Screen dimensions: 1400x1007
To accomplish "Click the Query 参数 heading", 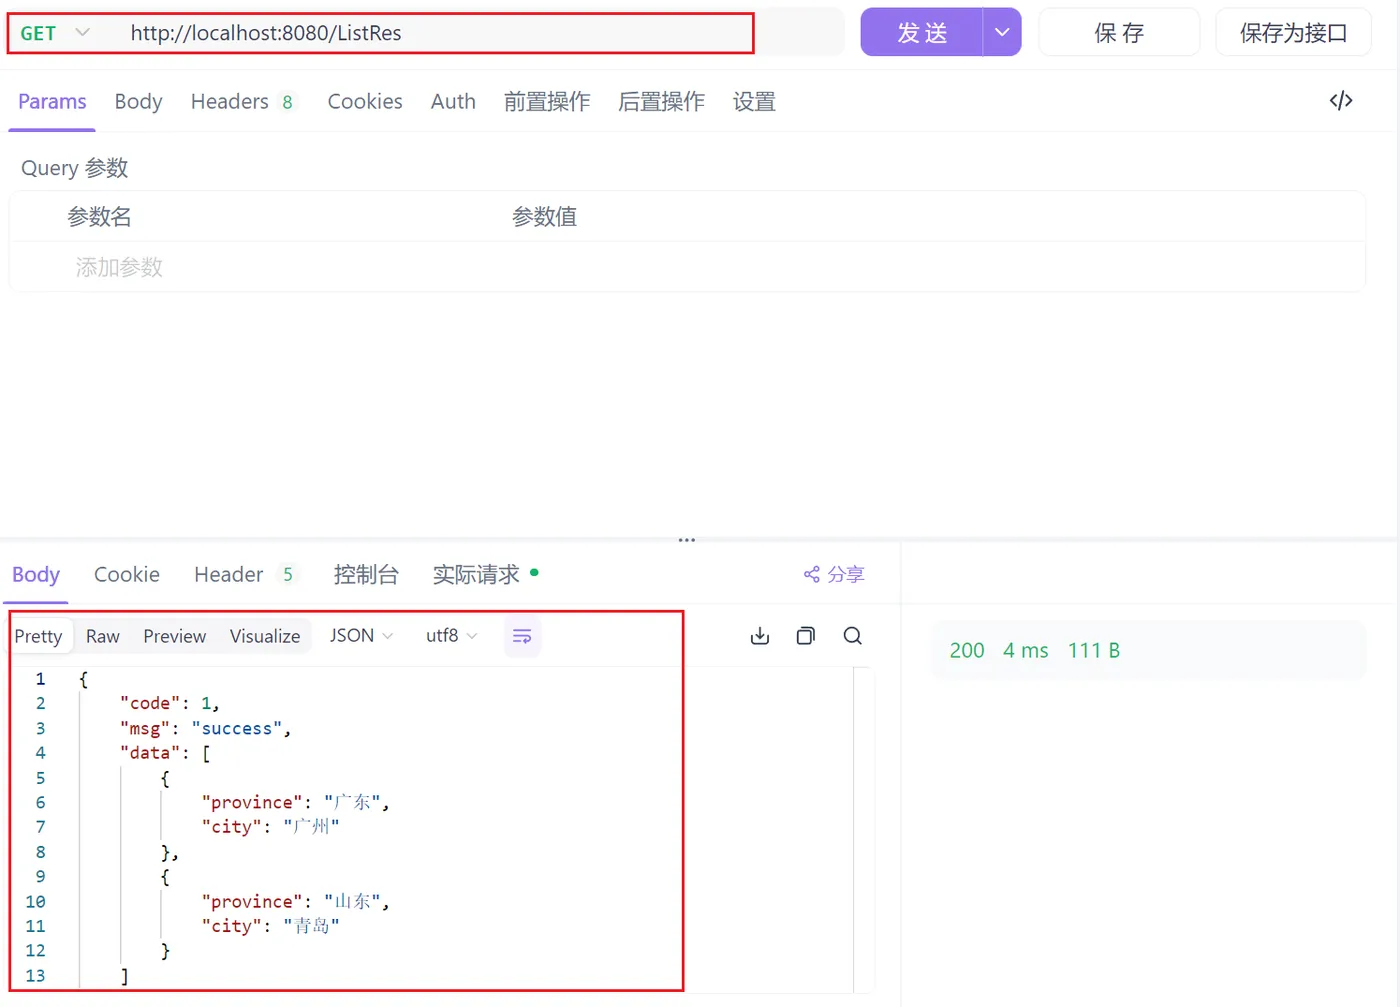I will click(x=75, y=168).
